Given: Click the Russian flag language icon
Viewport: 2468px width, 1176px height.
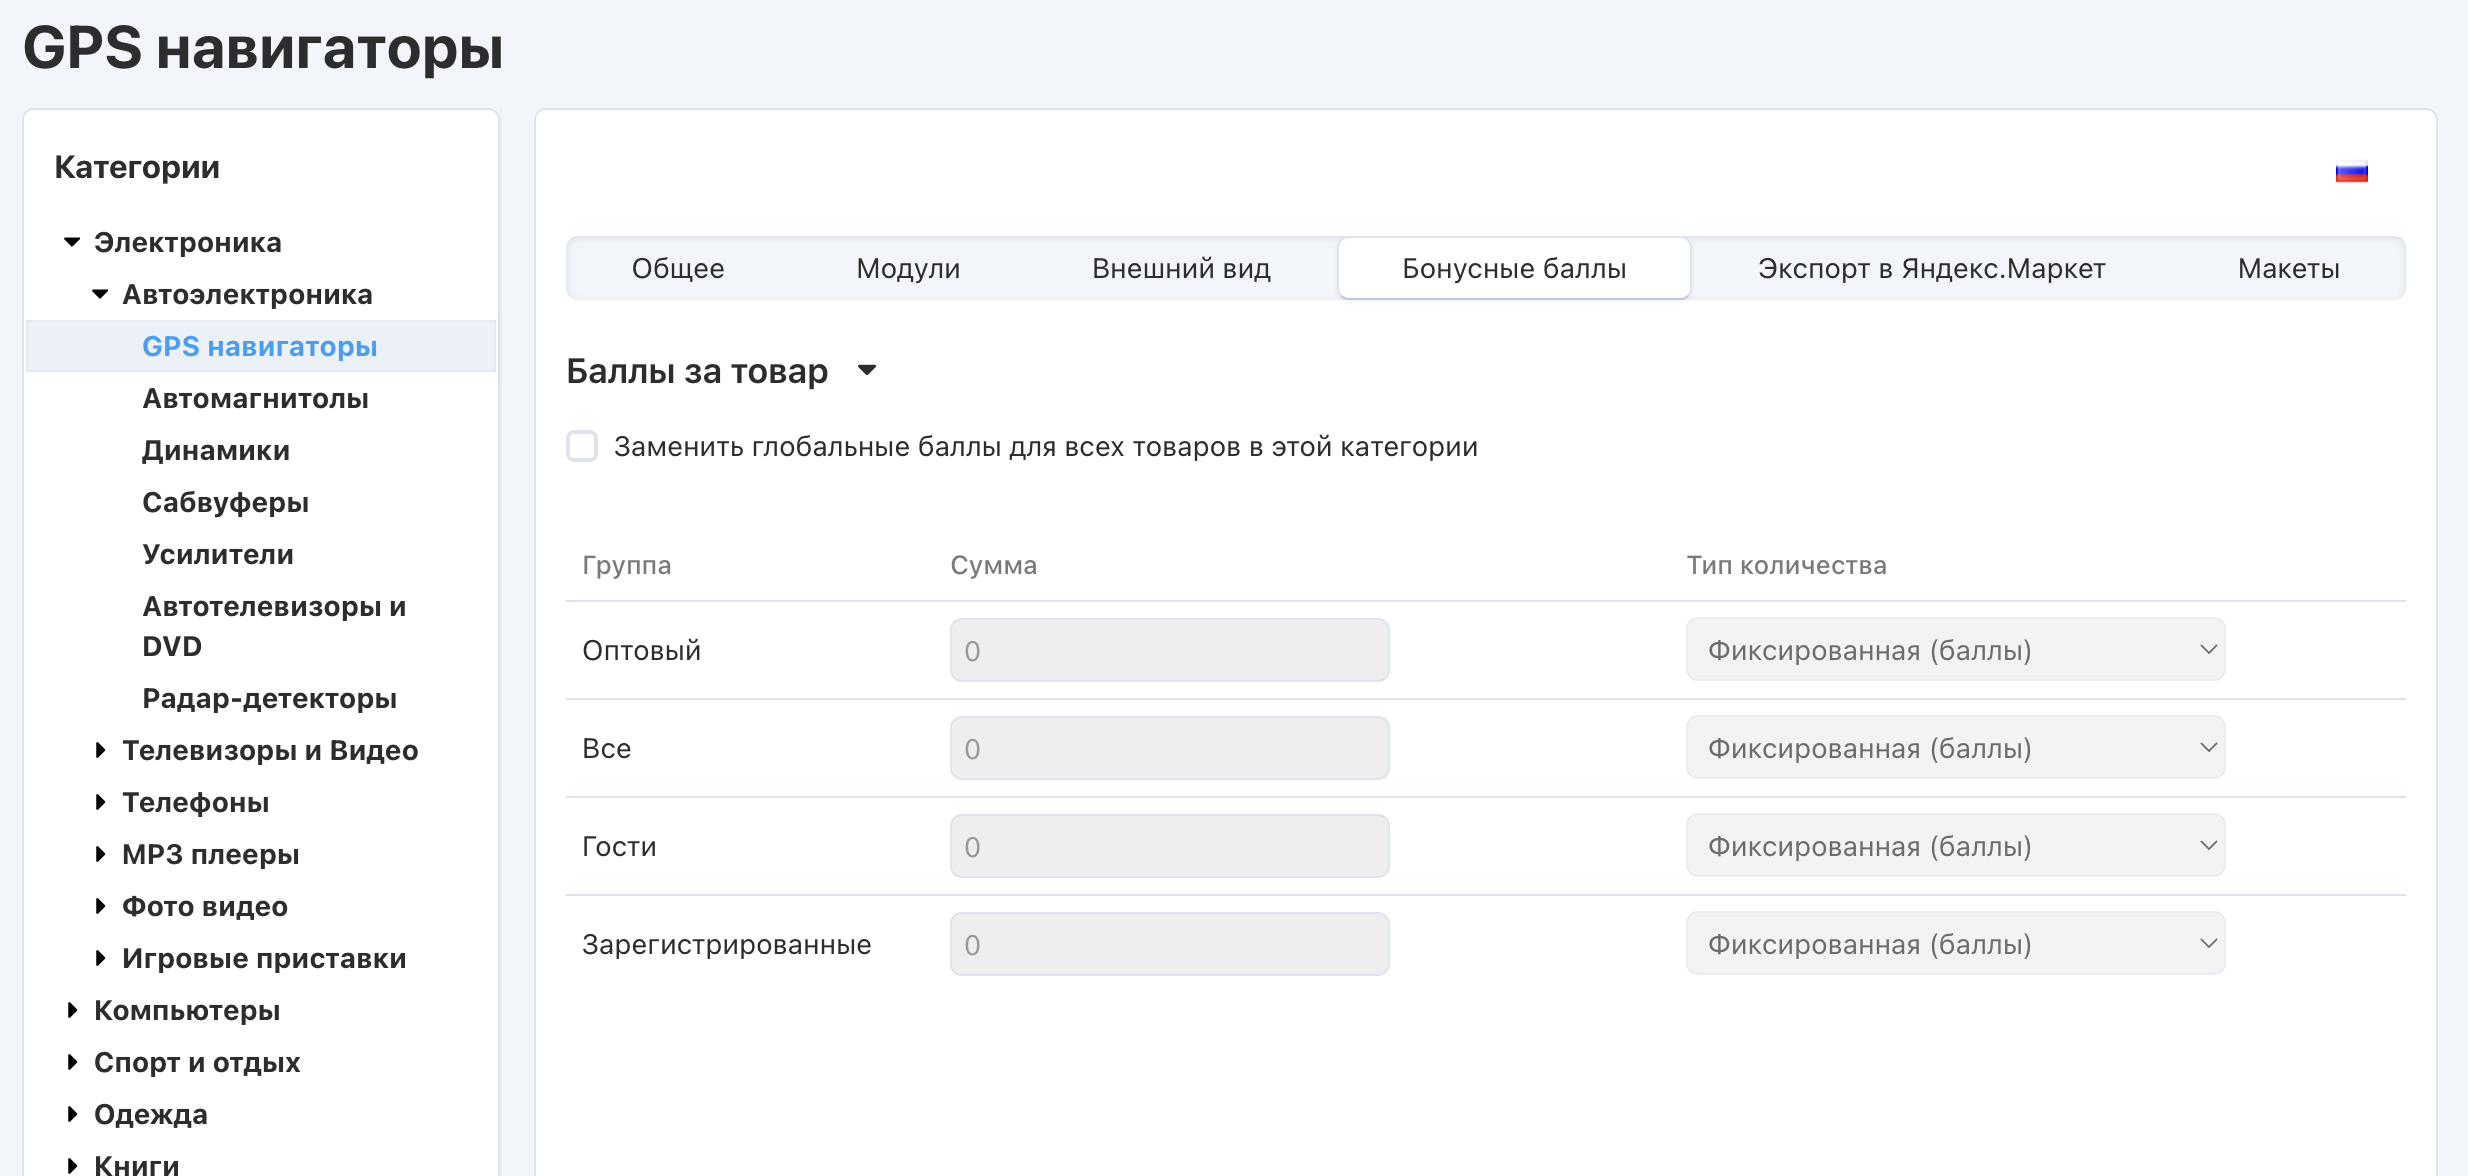Looking at the screenshot, I should coord(2351,173).
